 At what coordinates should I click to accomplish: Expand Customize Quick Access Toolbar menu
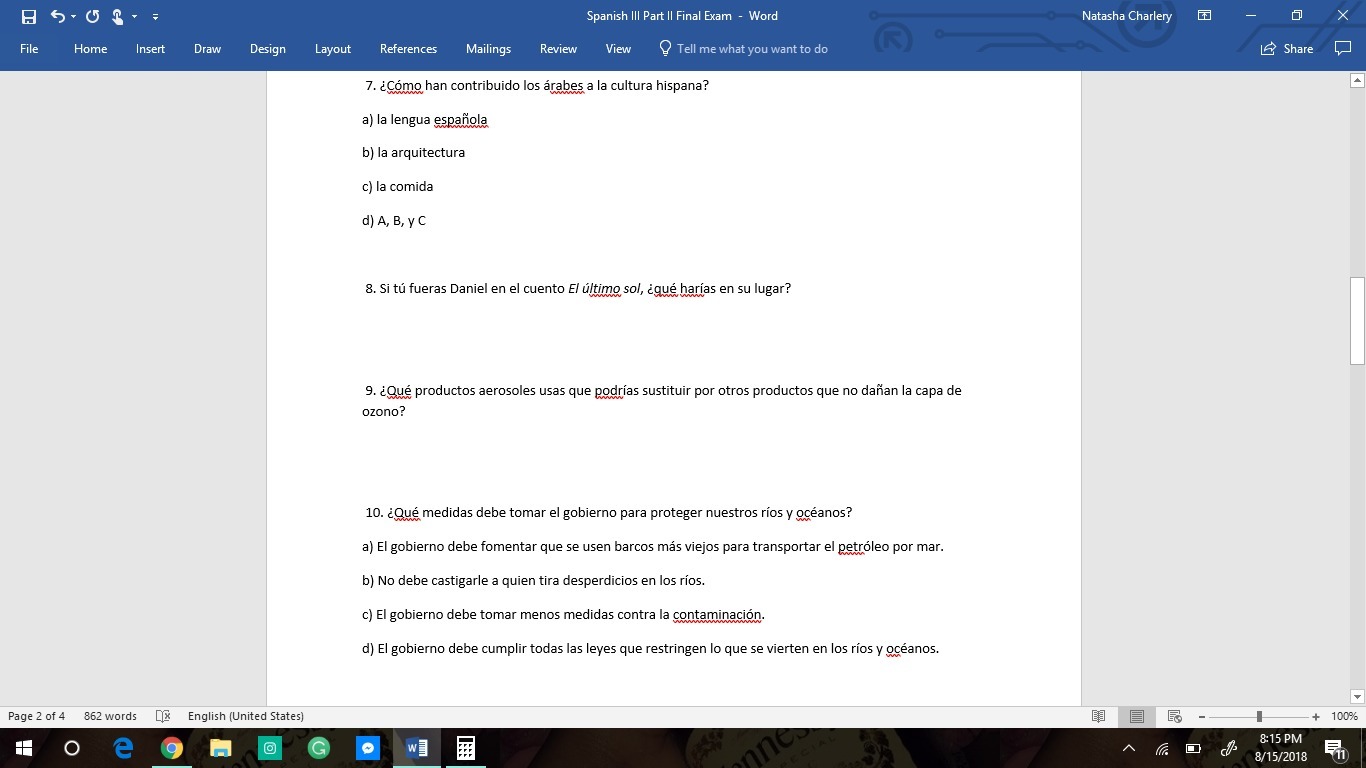(x=156, y=16)
